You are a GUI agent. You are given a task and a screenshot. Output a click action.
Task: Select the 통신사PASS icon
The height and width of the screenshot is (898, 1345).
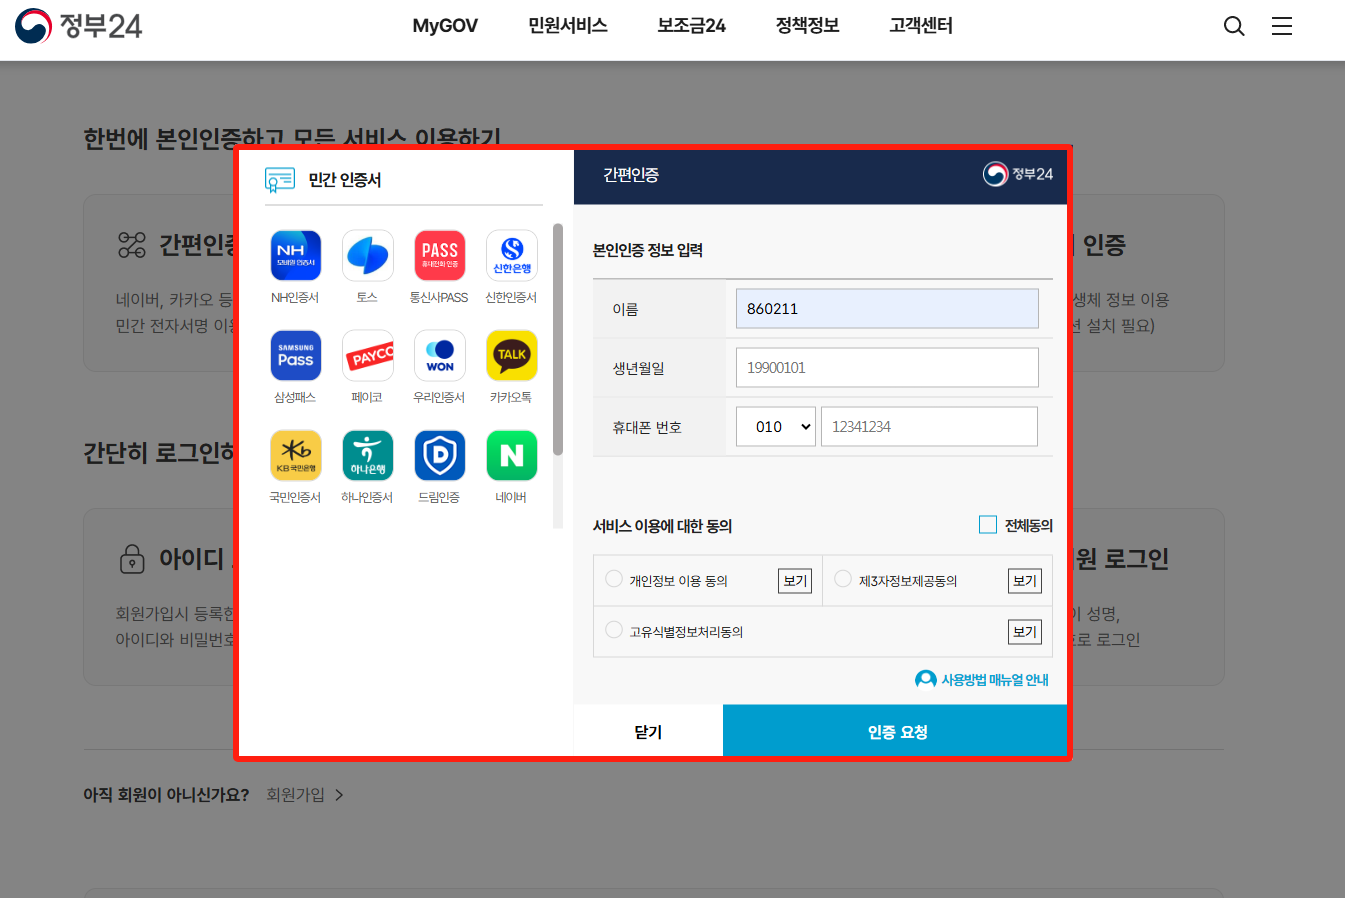439,255
